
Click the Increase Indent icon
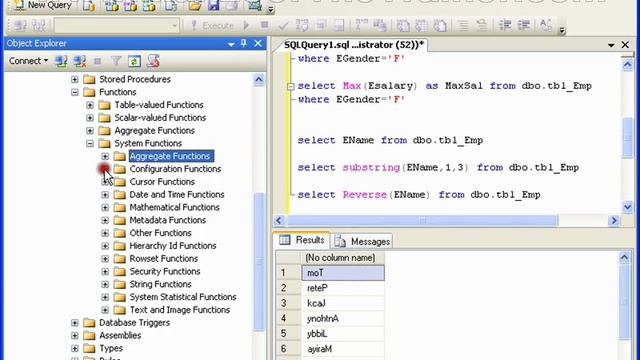[524, 26]
